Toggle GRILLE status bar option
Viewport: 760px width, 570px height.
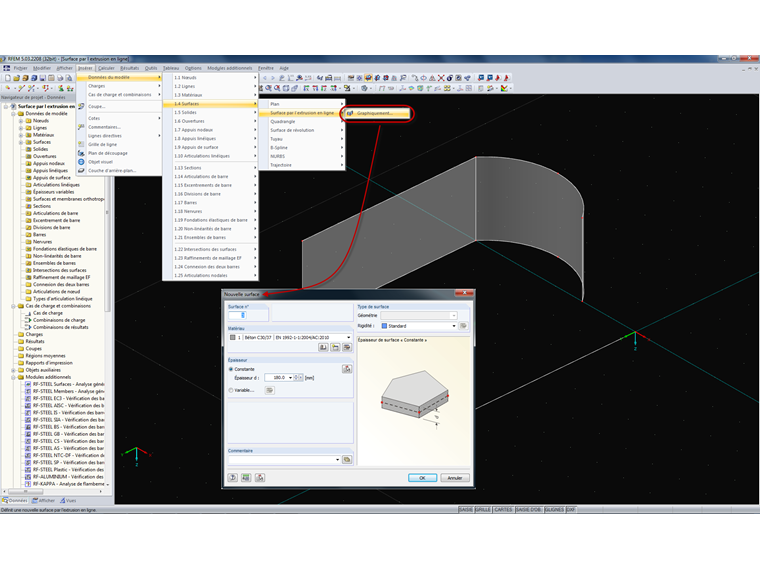coord(482,509)
